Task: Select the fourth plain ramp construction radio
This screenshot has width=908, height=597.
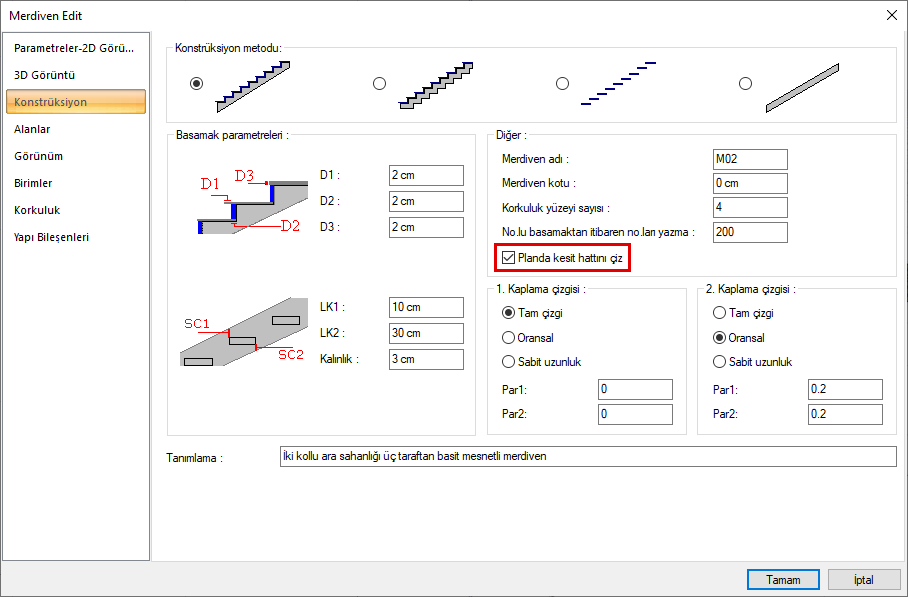Action: click(x=745, y=83)
